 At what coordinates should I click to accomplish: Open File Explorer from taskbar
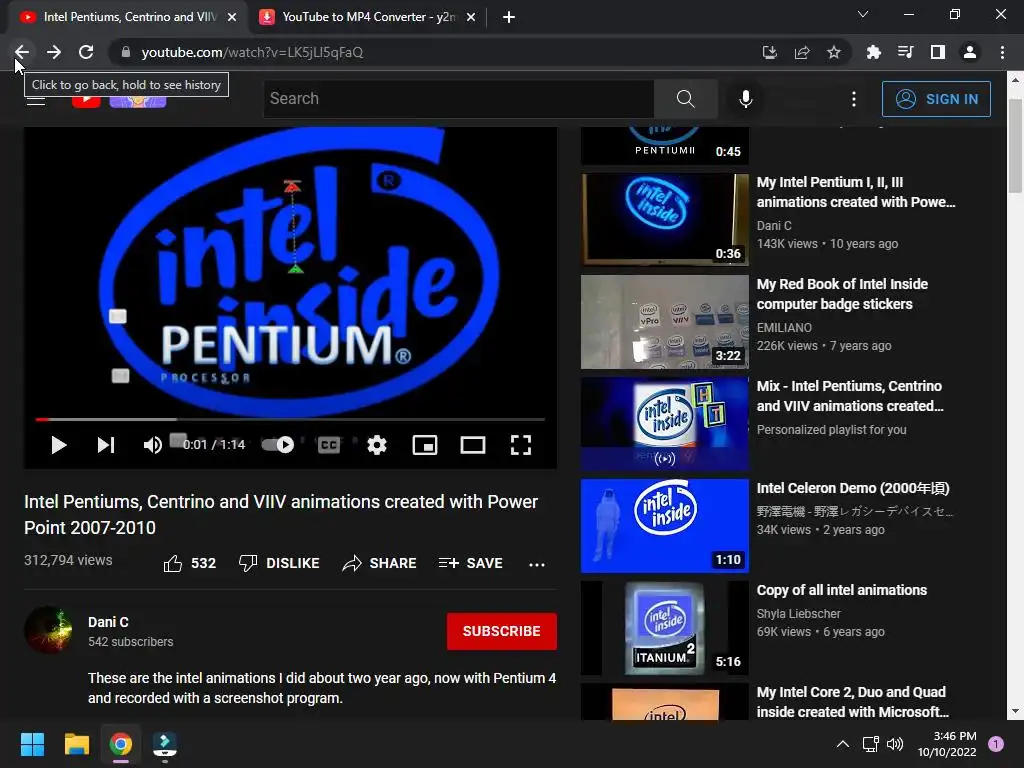click(76, 744)
